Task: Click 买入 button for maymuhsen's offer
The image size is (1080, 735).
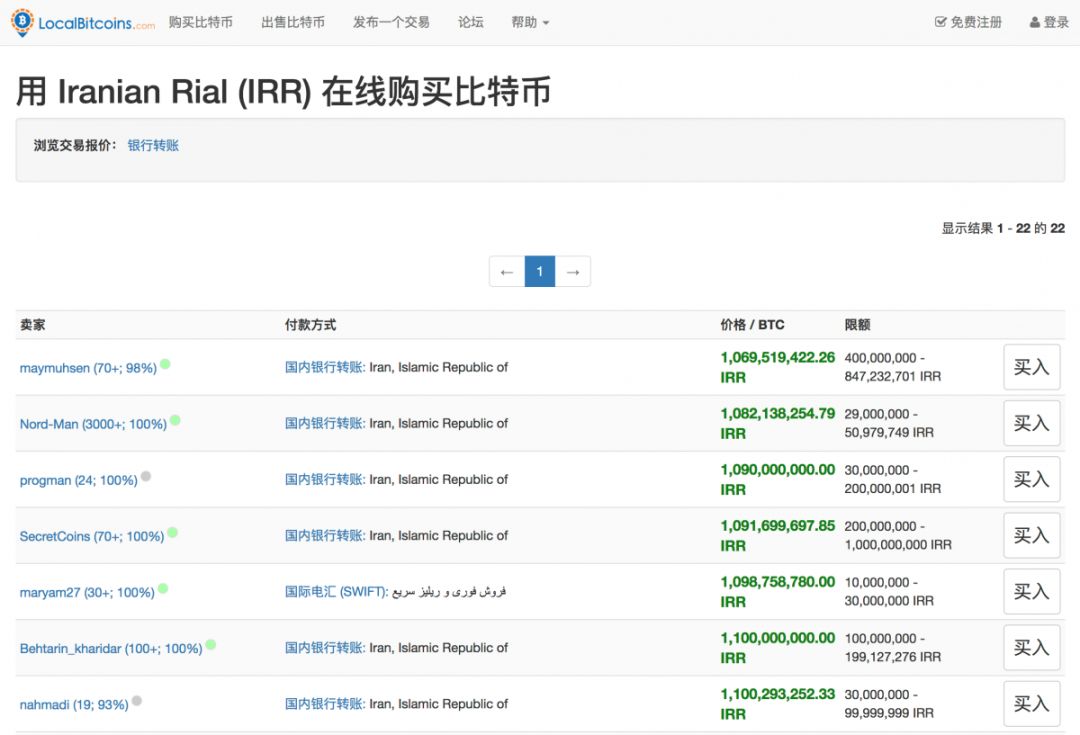Action: coord(1031,367)
